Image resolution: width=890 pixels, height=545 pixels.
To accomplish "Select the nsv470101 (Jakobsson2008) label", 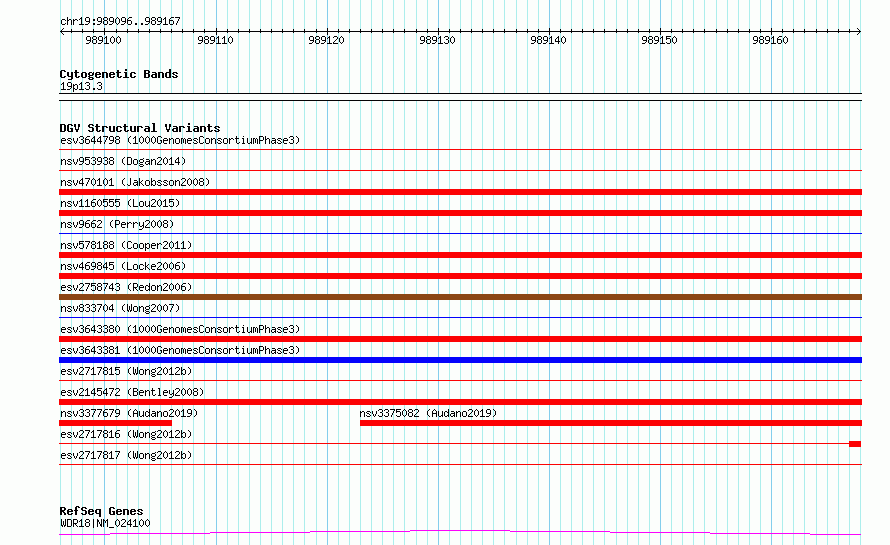I will click(135, 182).
